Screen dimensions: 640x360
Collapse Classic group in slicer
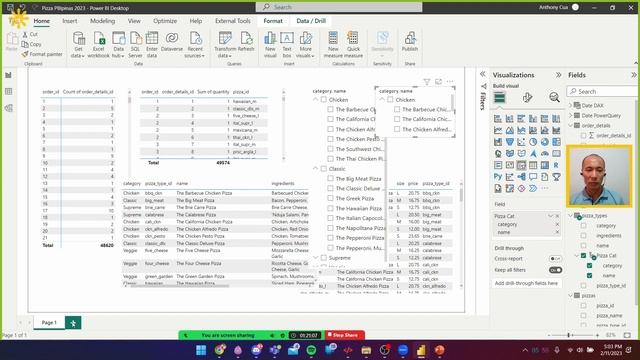click(316, 169)
